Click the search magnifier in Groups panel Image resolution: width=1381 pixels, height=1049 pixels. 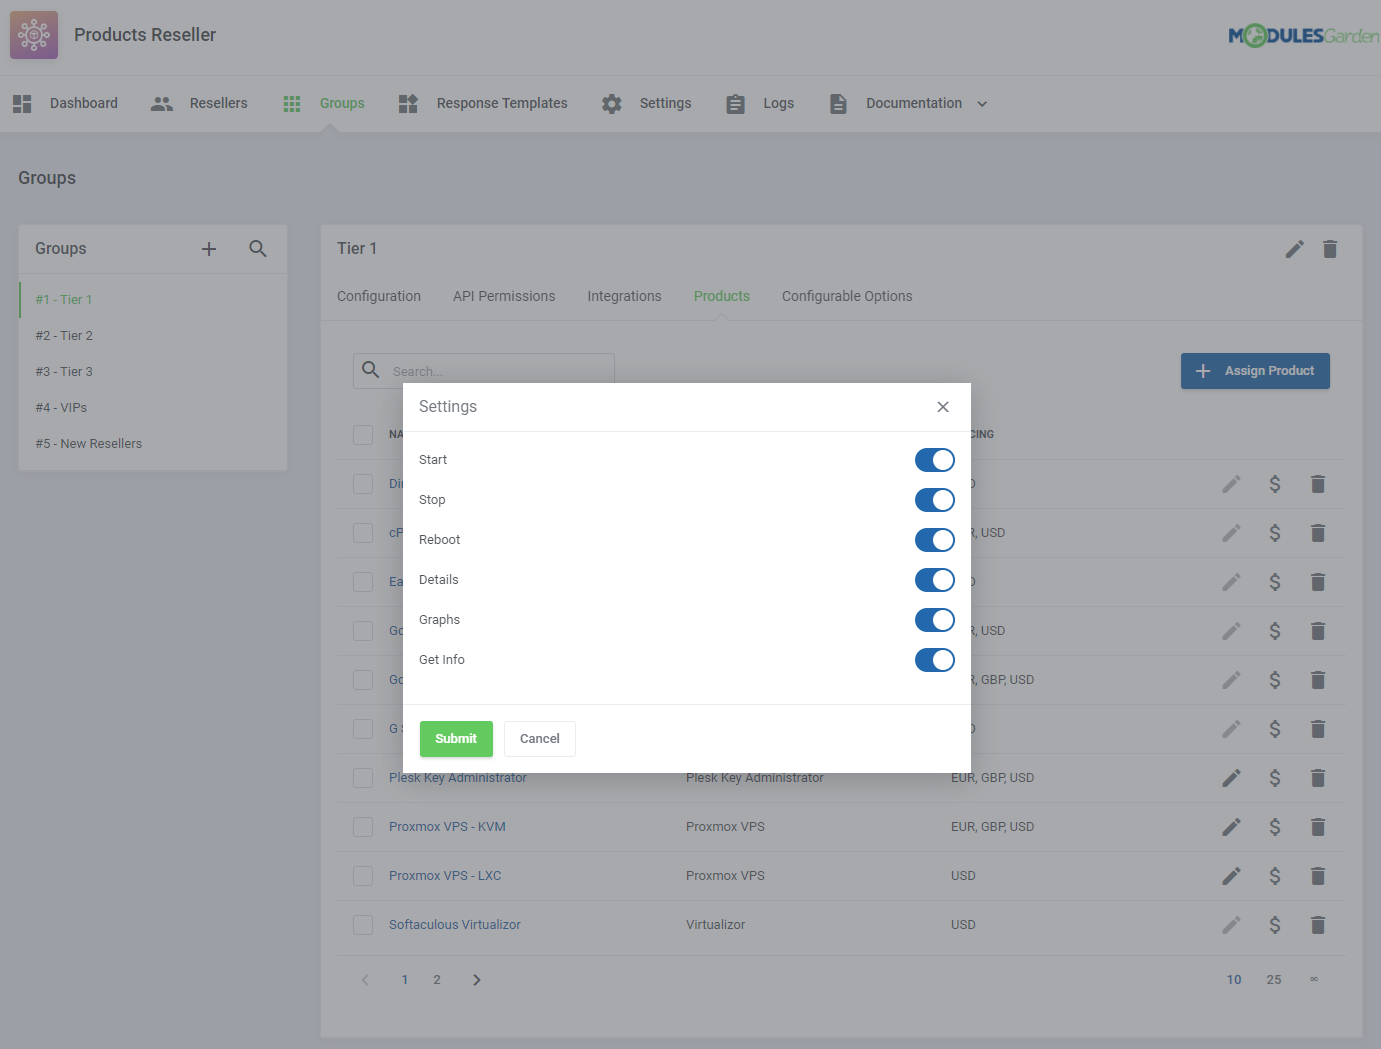pyautogui.click(x=258, y=248)
